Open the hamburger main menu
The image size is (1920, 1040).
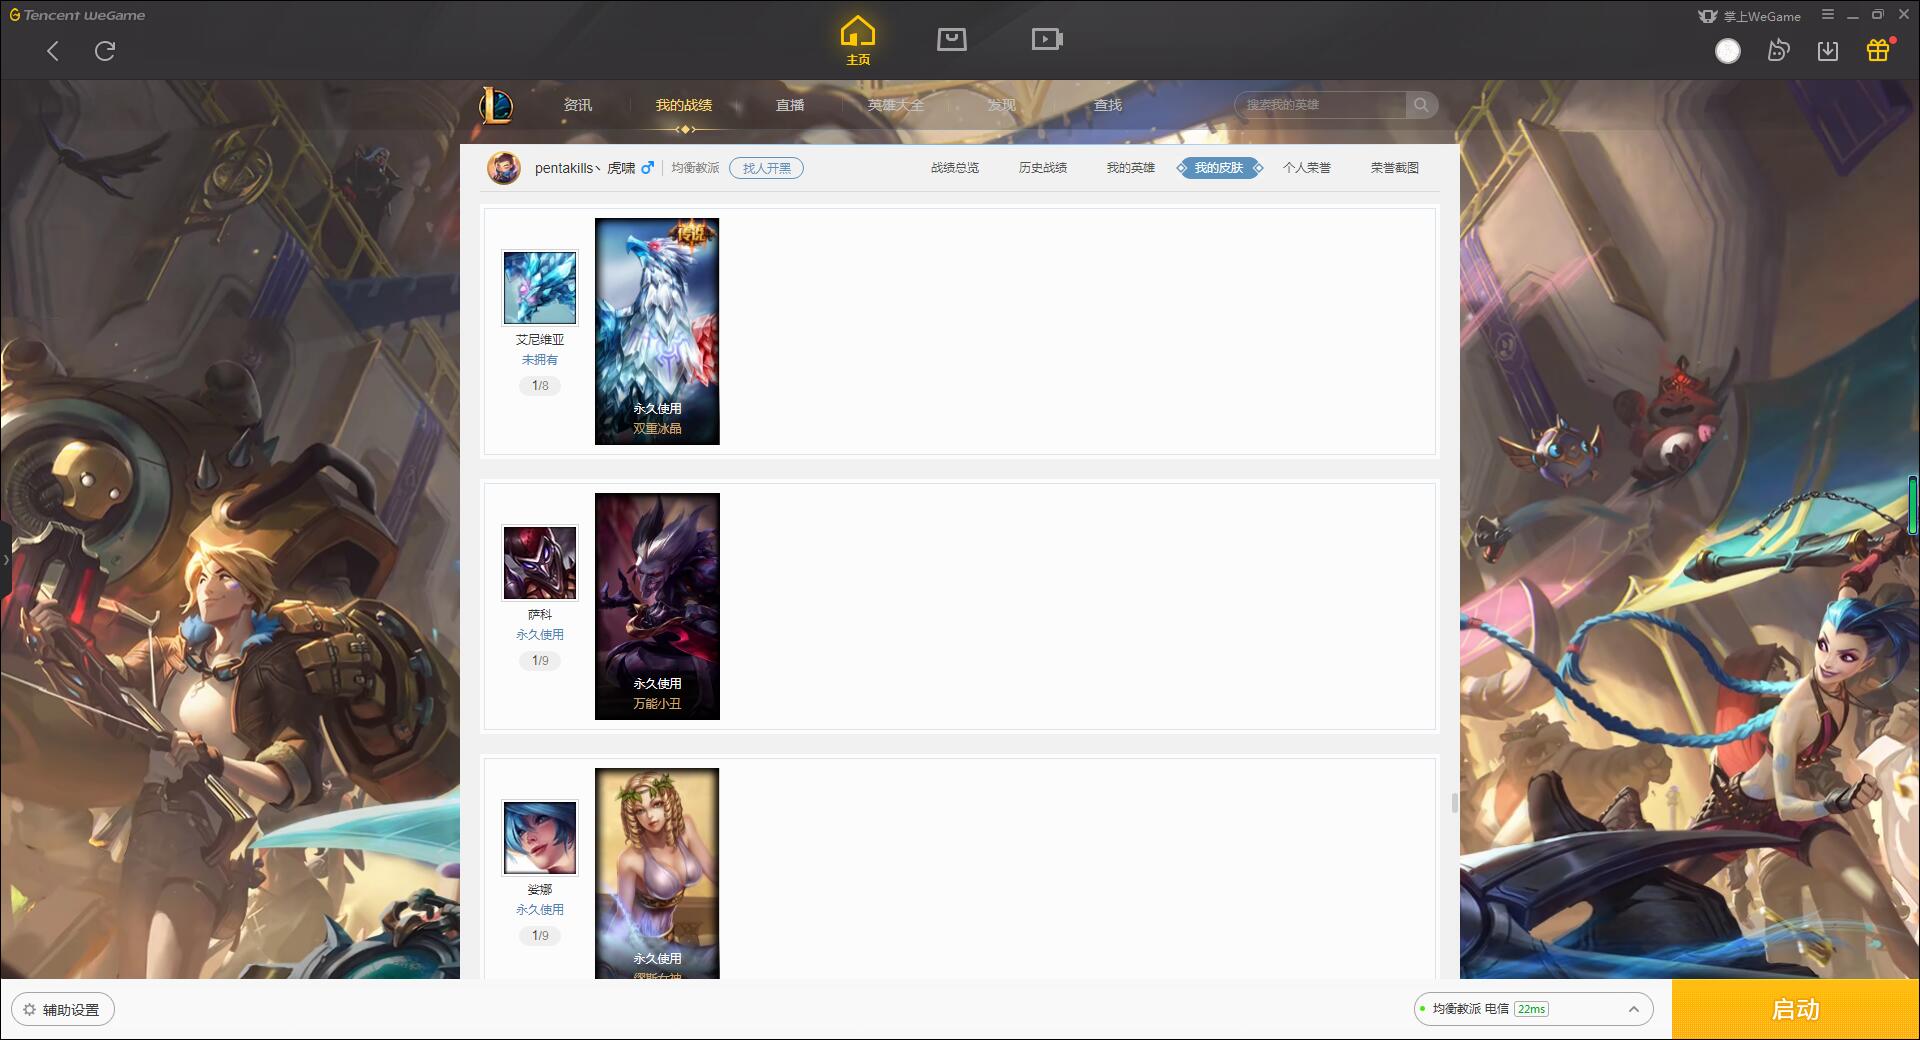1828,15
